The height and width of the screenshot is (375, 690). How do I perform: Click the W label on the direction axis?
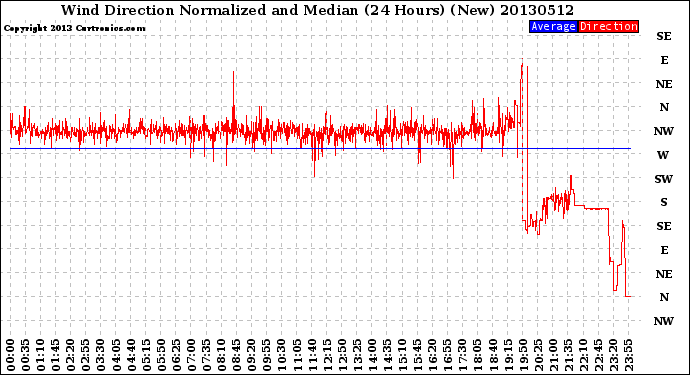pos(663,155)
